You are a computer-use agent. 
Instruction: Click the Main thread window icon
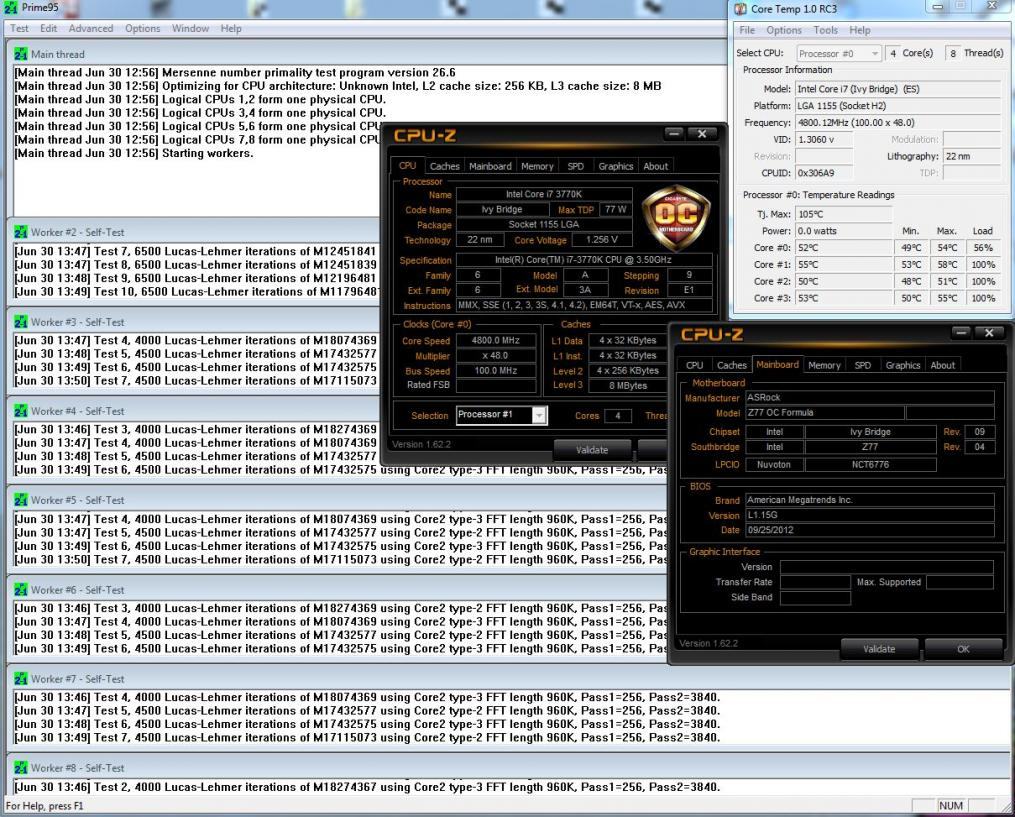click(20, 54)
